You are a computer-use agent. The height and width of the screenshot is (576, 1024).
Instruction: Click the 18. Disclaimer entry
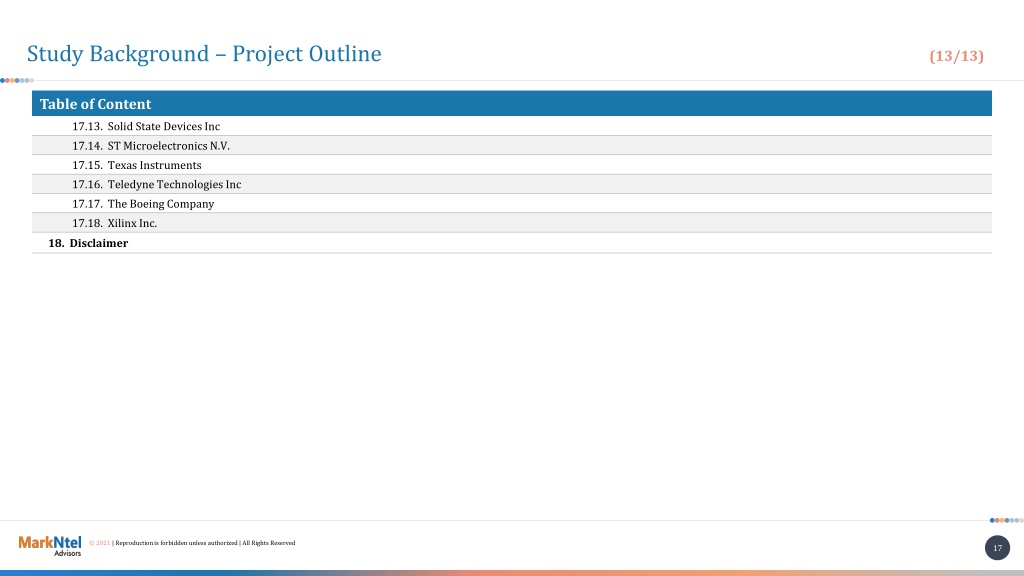click(512, 243)
